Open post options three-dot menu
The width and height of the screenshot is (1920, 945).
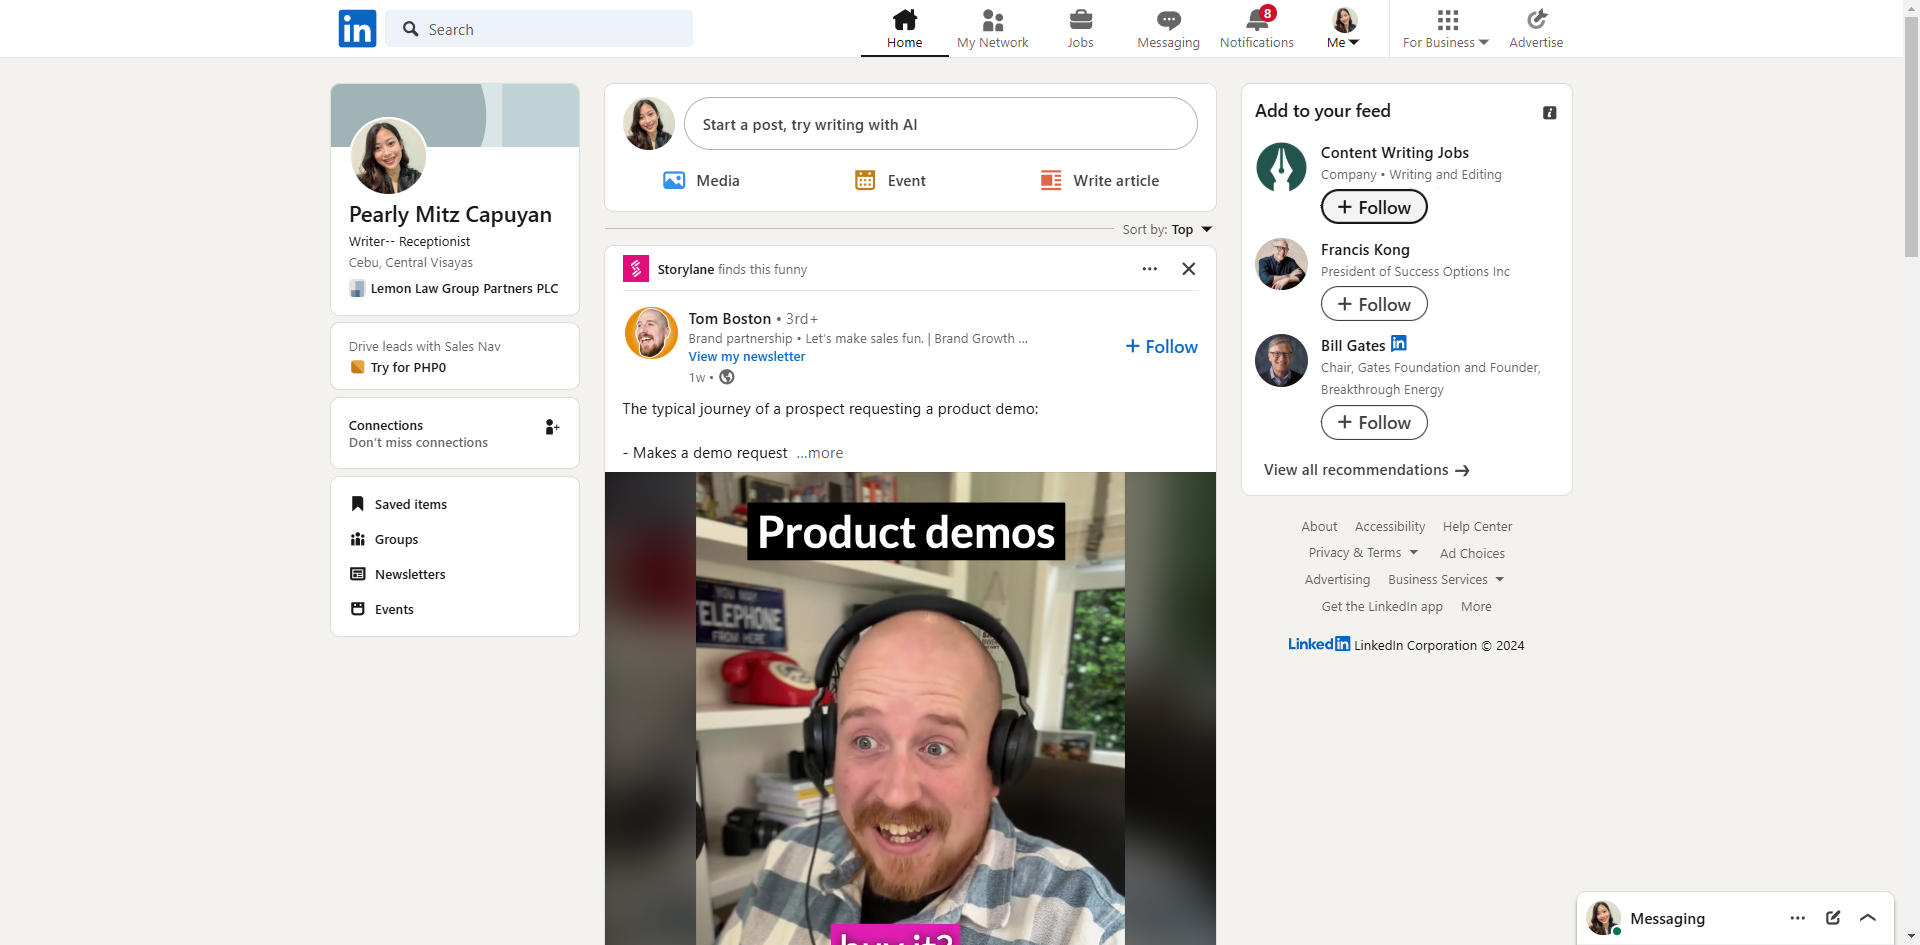coord(1150,269)
